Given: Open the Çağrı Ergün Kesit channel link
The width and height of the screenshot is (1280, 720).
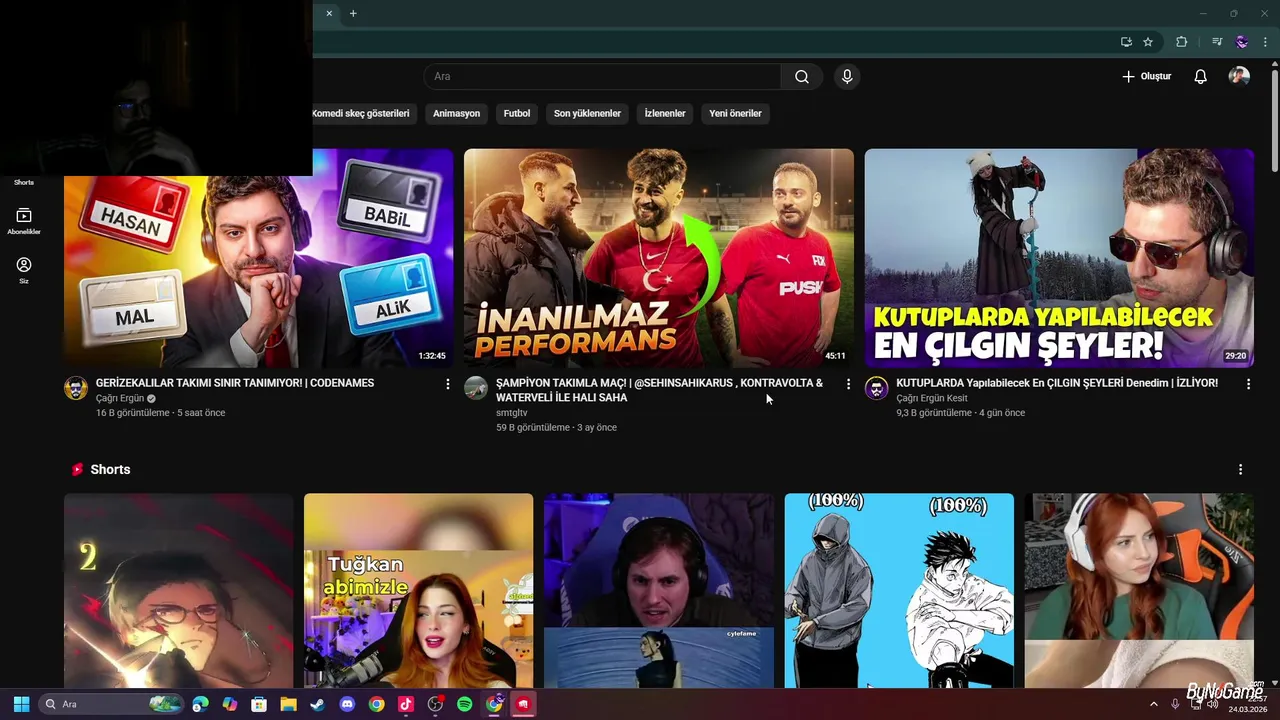Looking at the screenshot, I should [x=932, y=398].
